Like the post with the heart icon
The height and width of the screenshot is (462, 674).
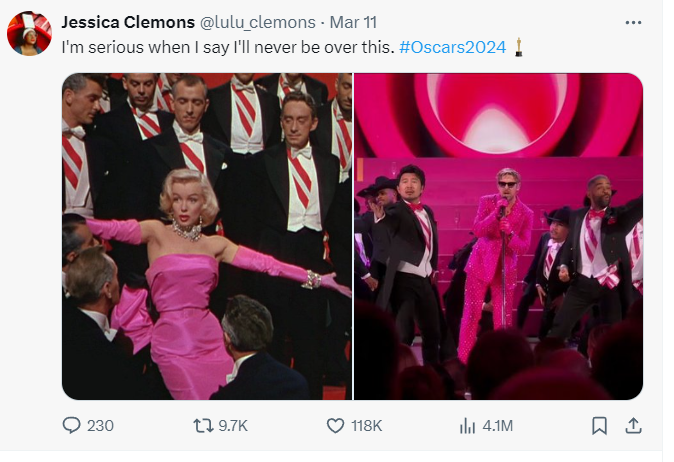(336, 426)
